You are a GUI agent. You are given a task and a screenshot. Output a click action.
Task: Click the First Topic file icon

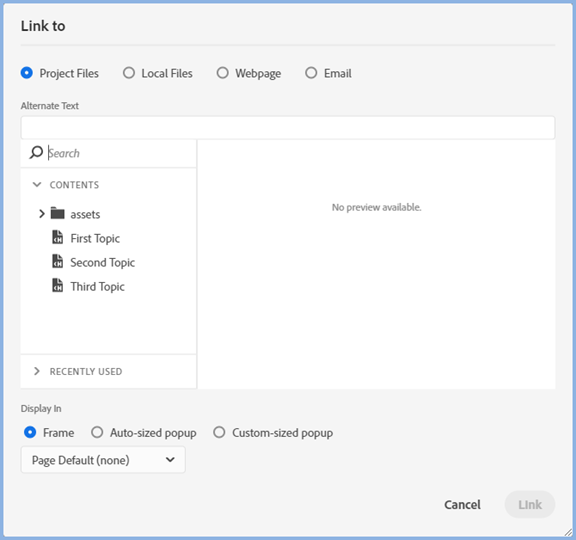tap(57, 237)
